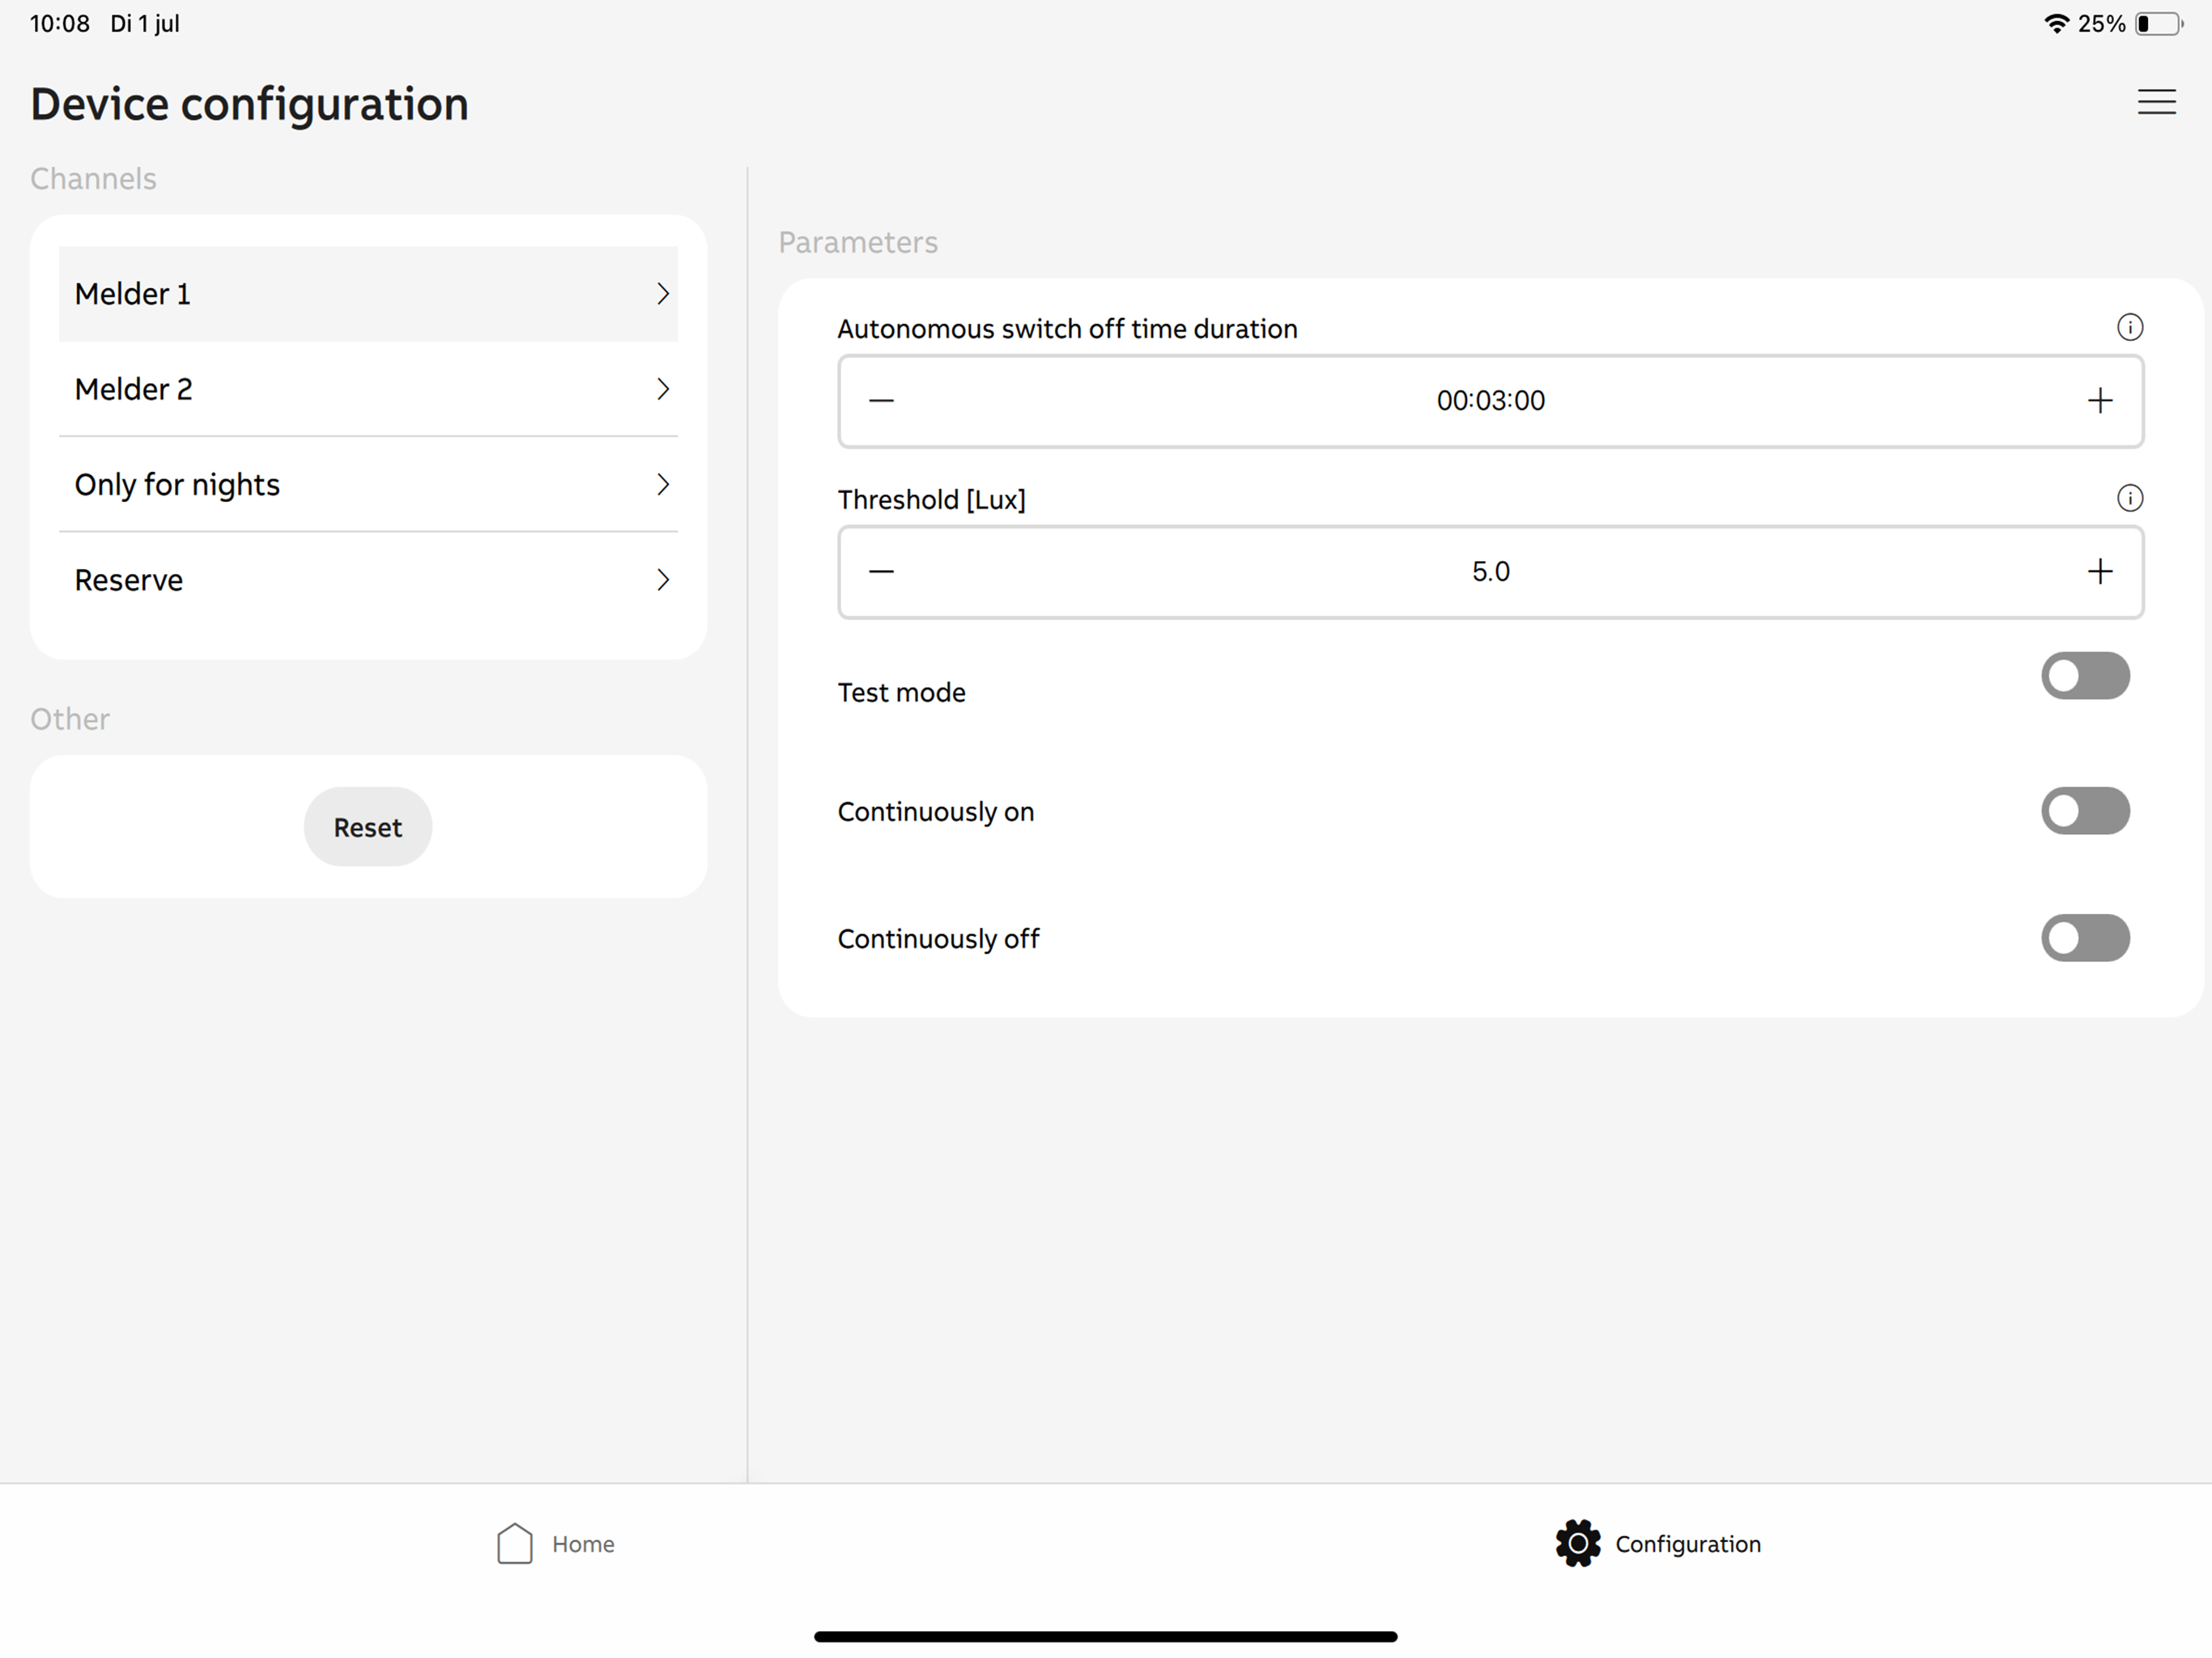This screenshot has width=2212, height=1658.
Task: Increase switch off time duration with plus
Action: (x=2099, y=401)
